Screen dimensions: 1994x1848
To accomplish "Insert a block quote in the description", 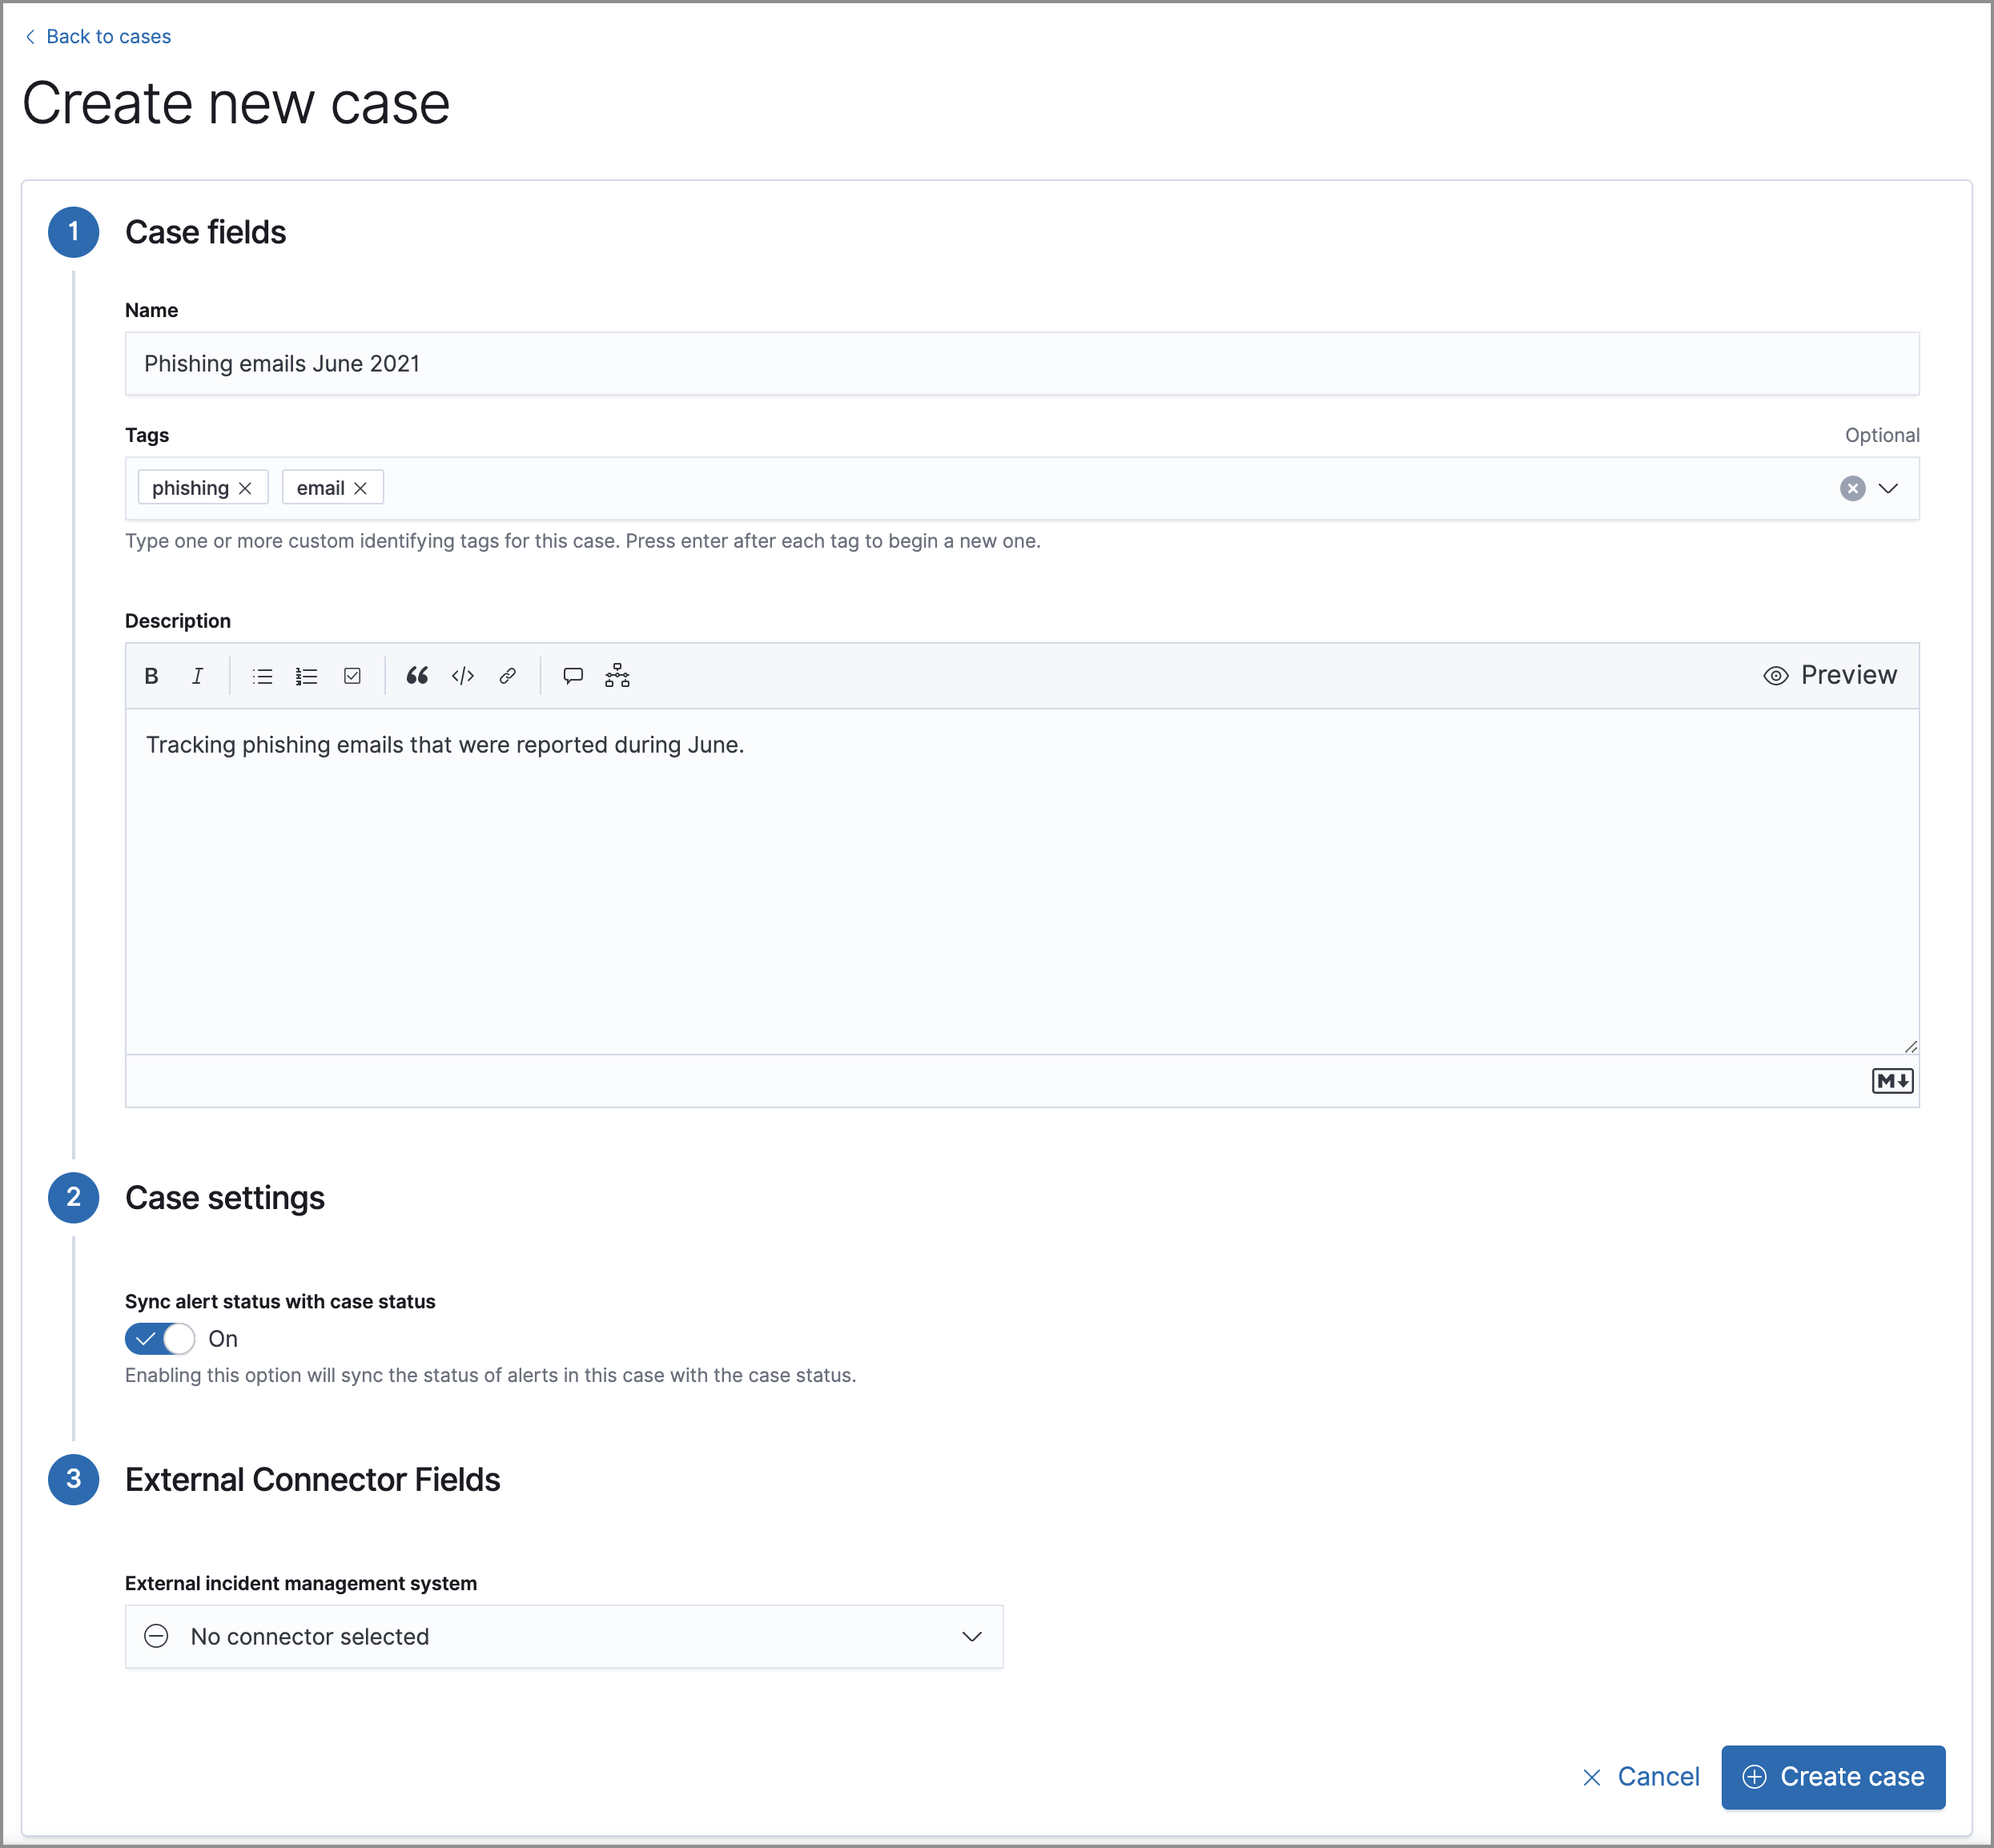I will pyautogui.click(x=417, y=676).
